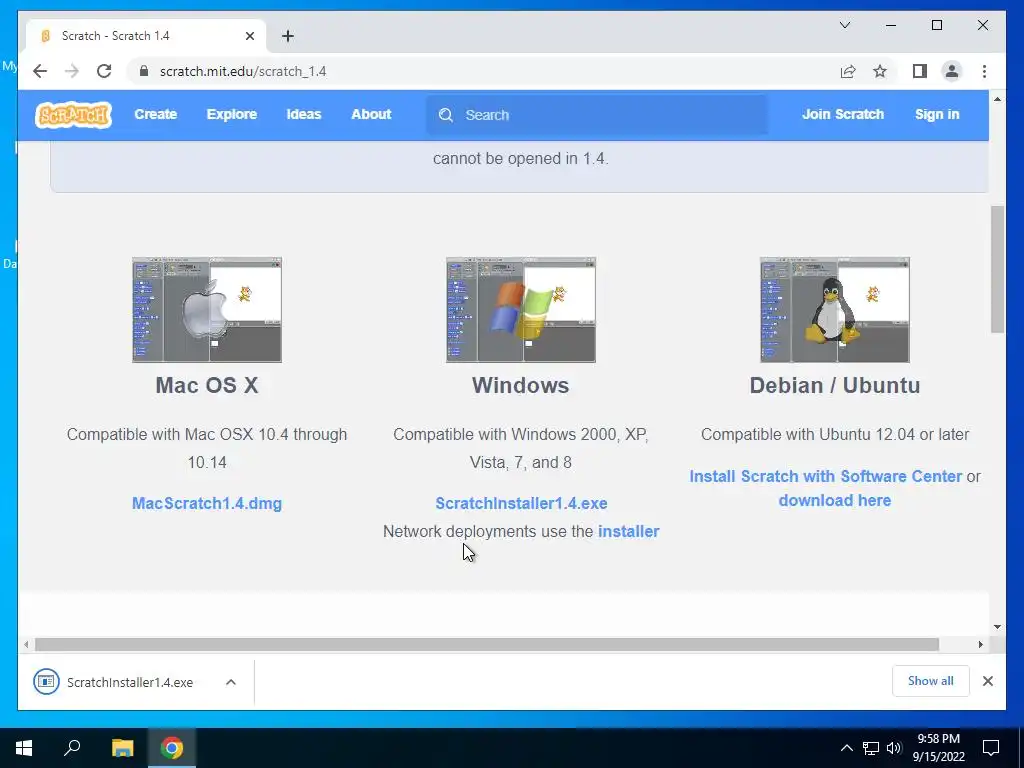Open the Ideas menu item
This screenshot has width=1024, height=768.
point(304,114)
